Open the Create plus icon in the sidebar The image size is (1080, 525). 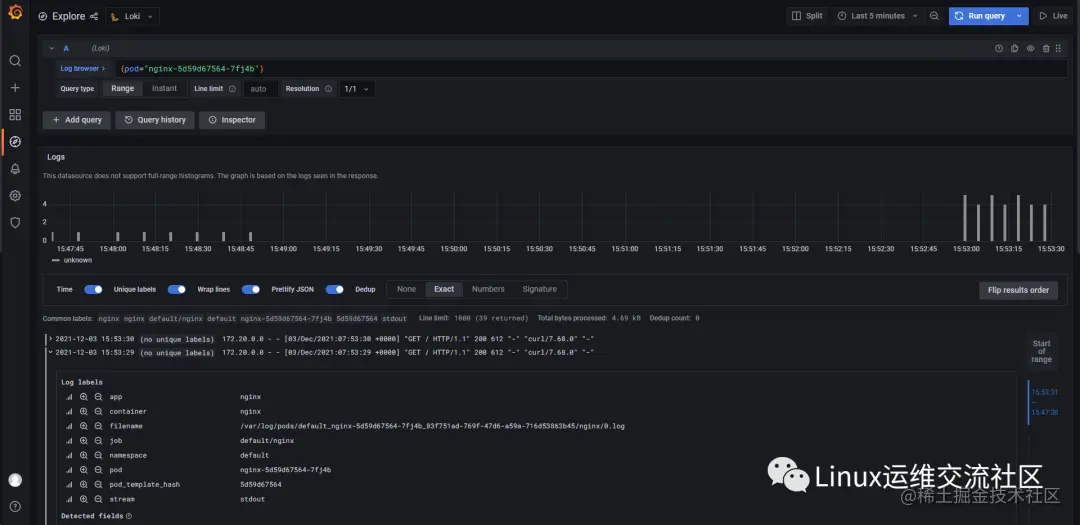click(15, 88)
